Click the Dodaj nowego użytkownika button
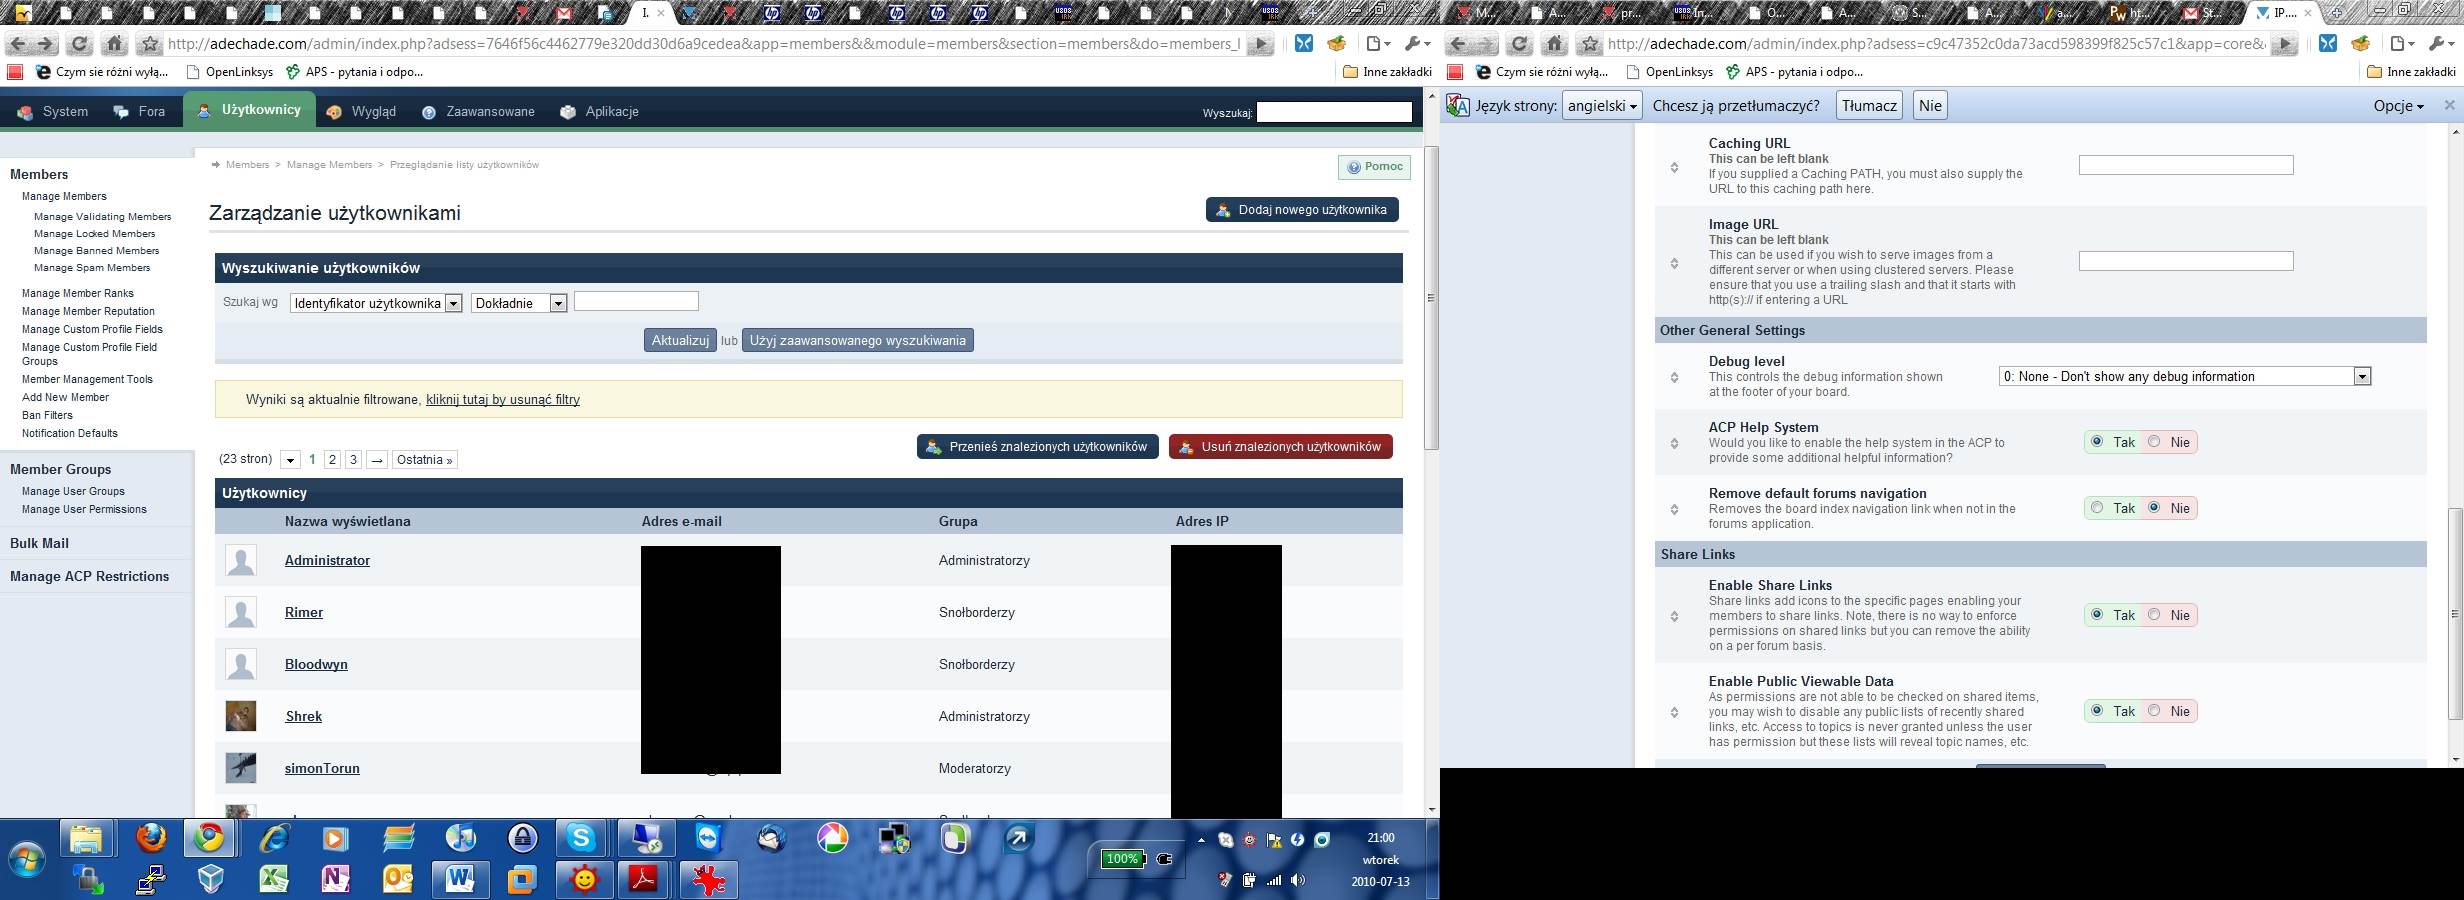Screen dimensions: 2464x900 point(1301,210)
